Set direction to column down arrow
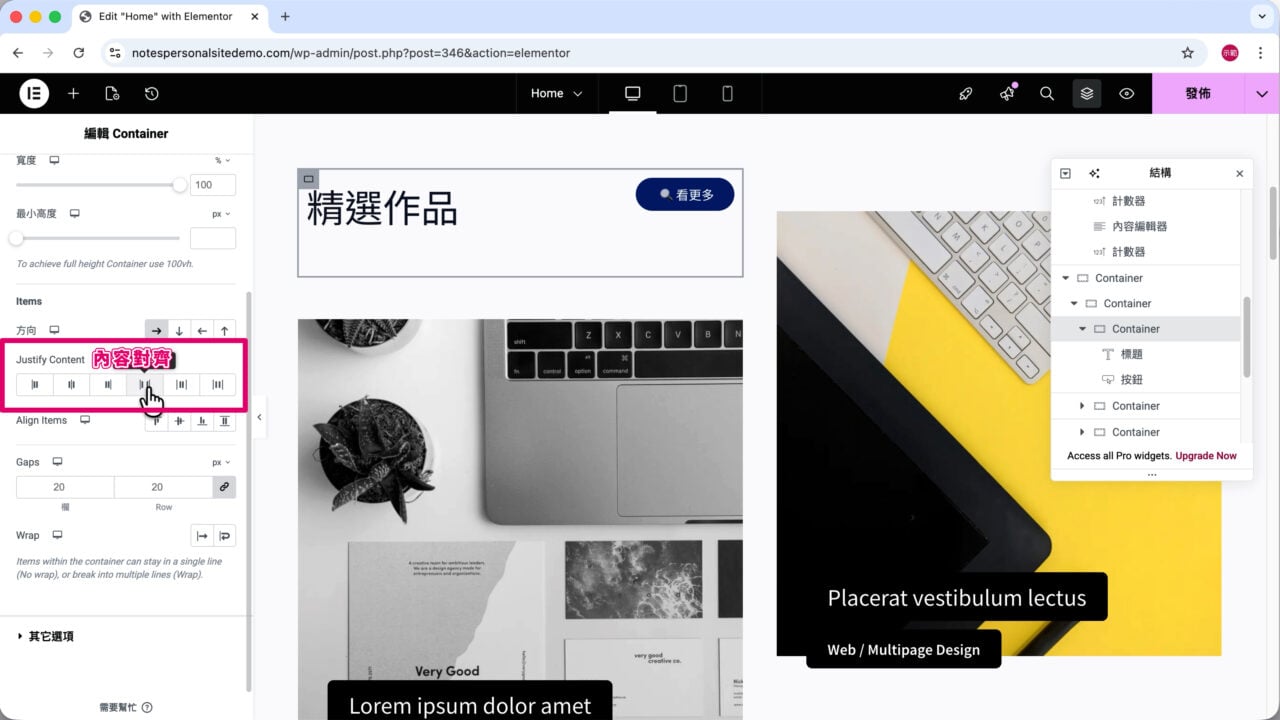Screen dimensions: 1280x720 click(x=179, y=330)
